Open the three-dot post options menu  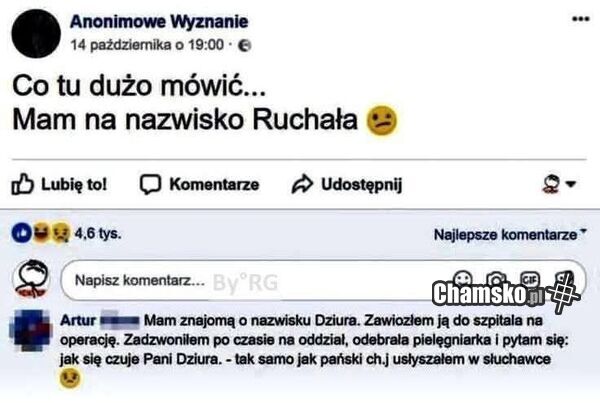pyautogui.click(x=580, y=19)
